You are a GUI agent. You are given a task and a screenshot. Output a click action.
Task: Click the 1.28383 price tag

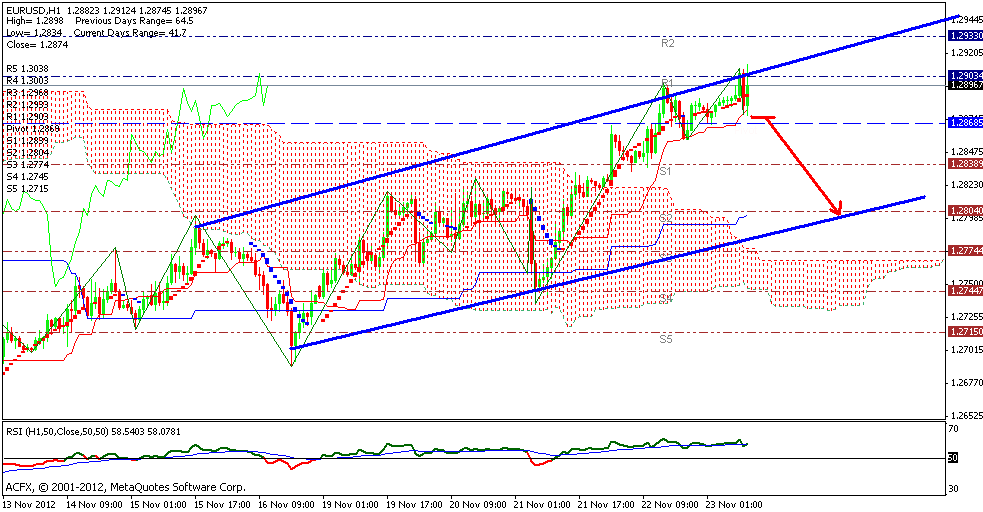pyautogui.click(x=965, y=162)
